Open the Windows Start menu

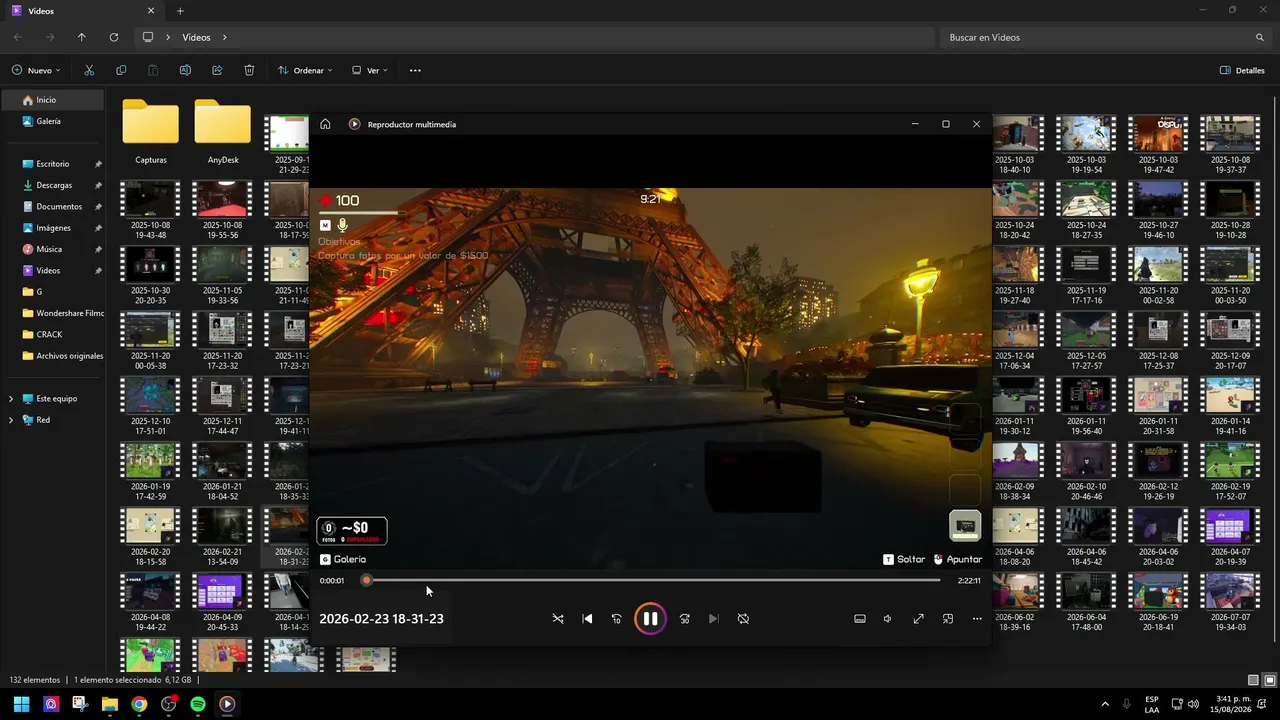click(x=21, y=704)
